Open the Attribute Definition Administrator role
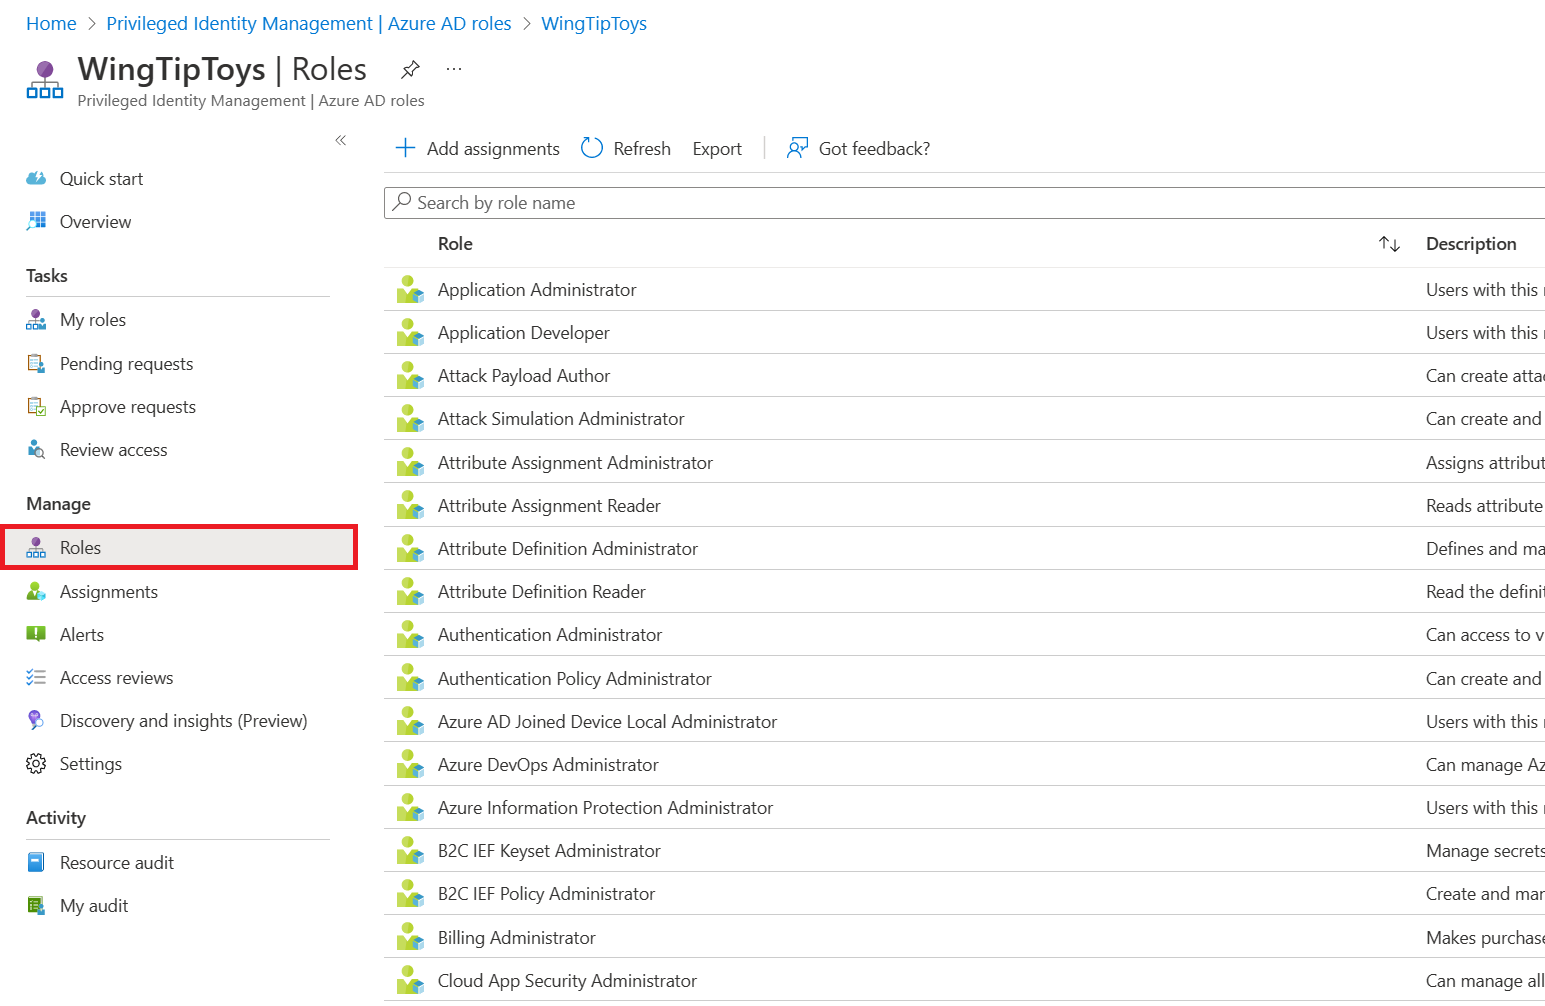 click(568, 548)
